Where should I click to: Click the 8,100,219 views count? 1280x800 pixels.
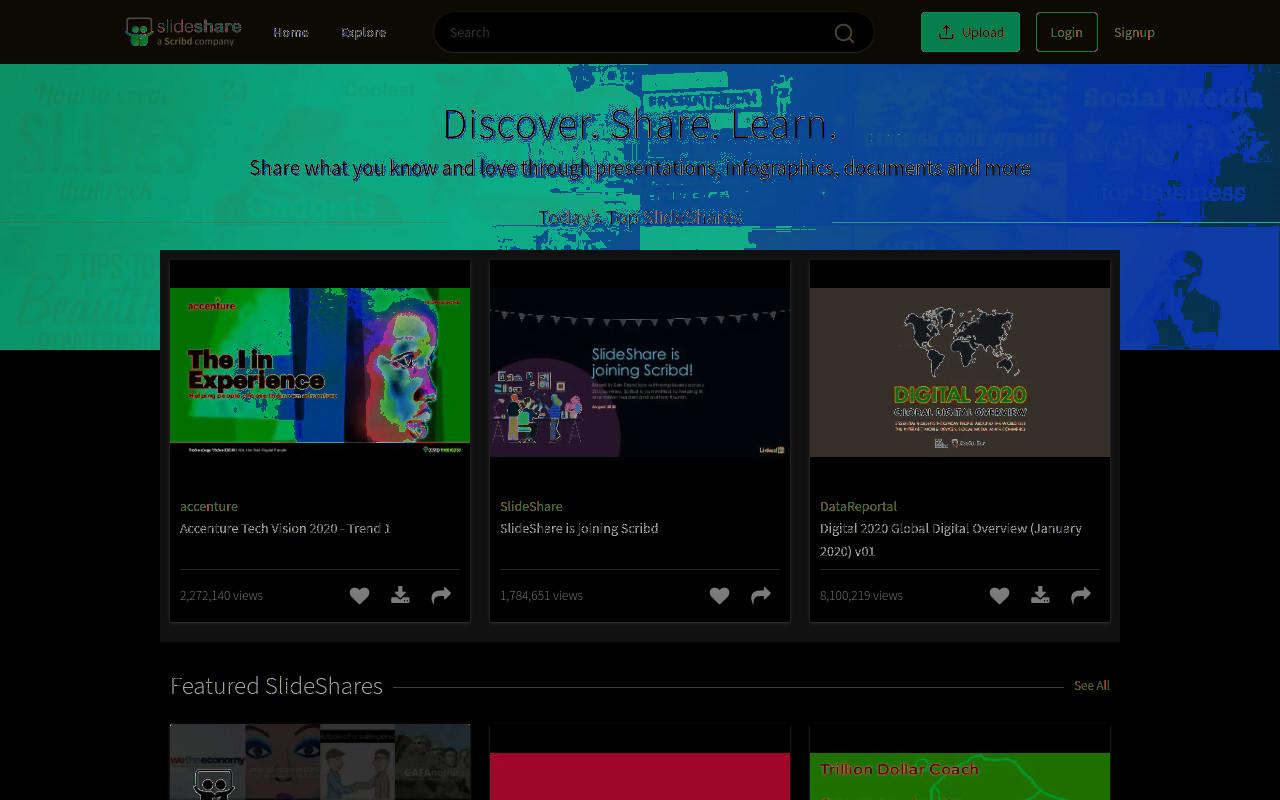(x=861, y=595)
